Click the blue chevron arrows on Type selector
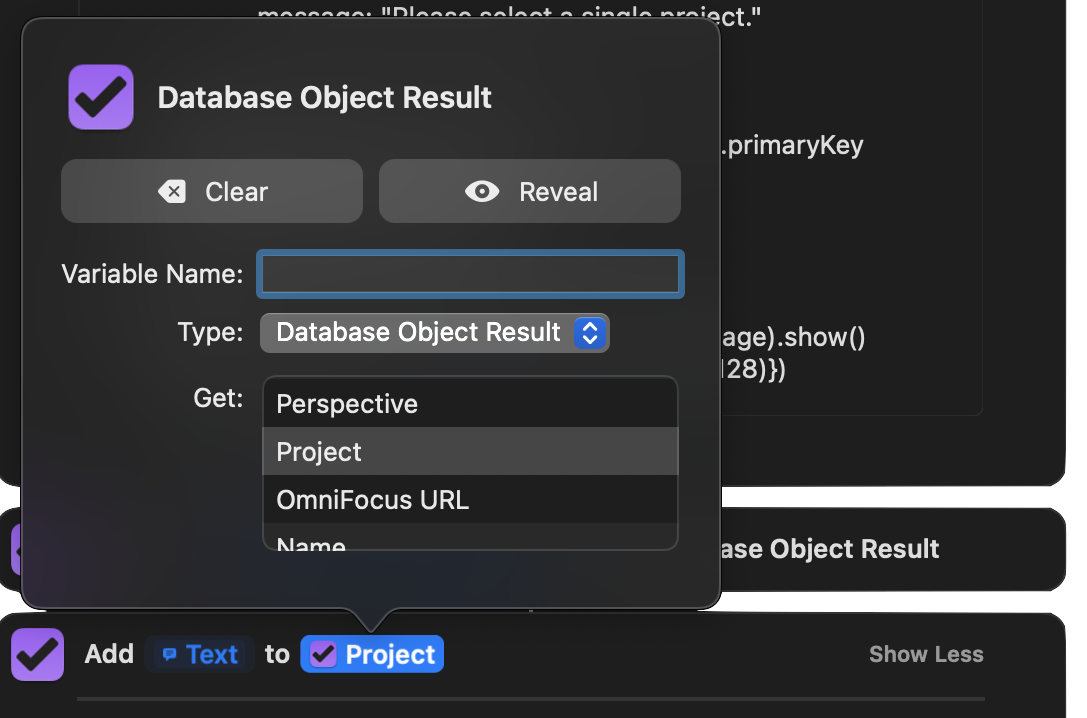1087x718 pixels. [x=590, y=333]
